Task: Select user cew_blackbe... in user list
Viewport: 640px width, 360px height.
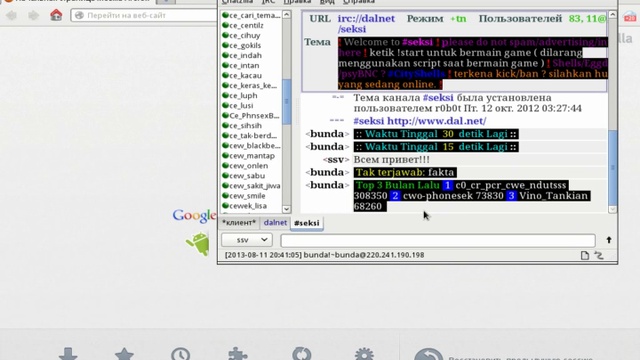Action: pyautogui.click(x=251, y=146)
